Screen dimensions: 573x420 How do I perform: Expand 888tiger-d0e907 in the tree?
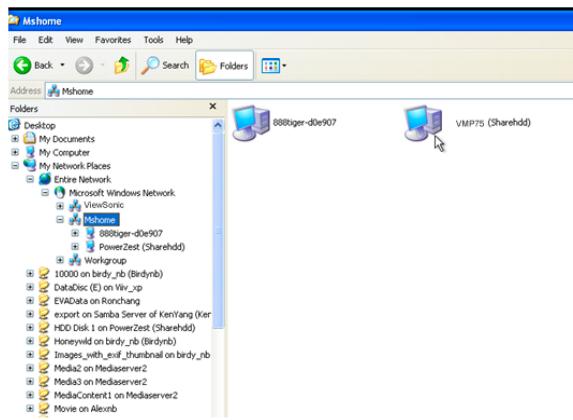coord(75,233)
